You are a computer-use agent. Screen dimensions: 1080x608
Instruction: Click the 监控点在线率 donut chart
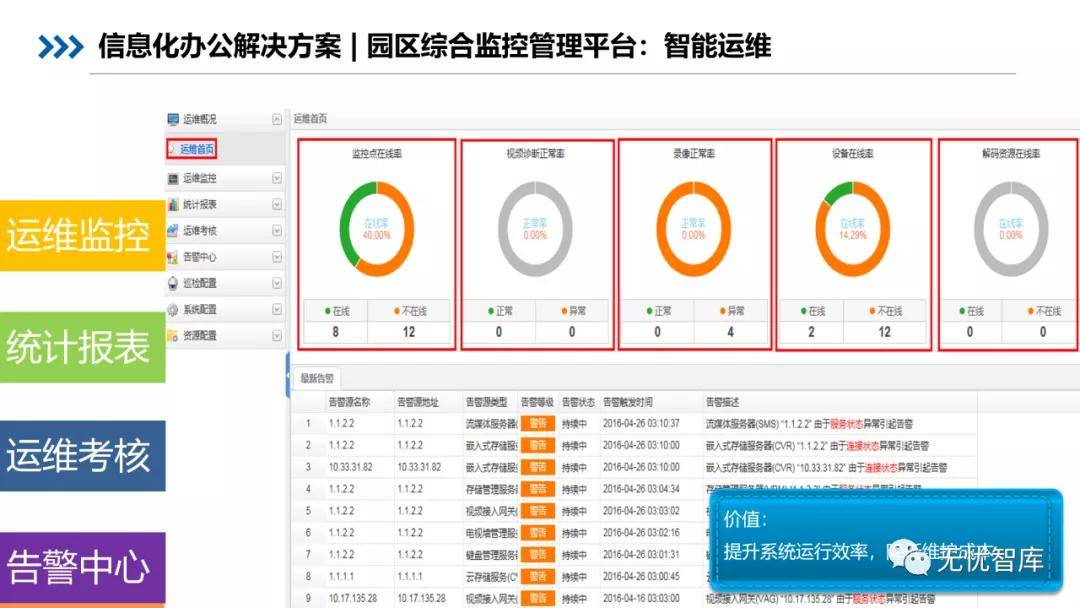[x=377, y=229]
